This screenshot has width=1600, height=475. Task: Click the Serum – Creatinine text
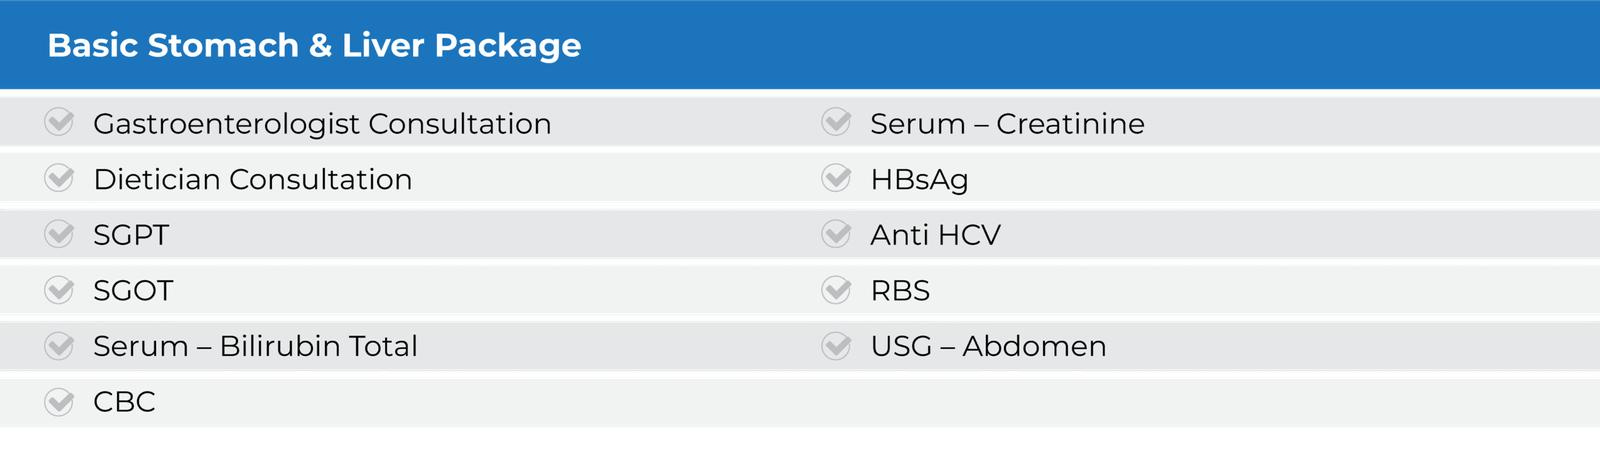pyautogui.click(x=1007, y=124)
